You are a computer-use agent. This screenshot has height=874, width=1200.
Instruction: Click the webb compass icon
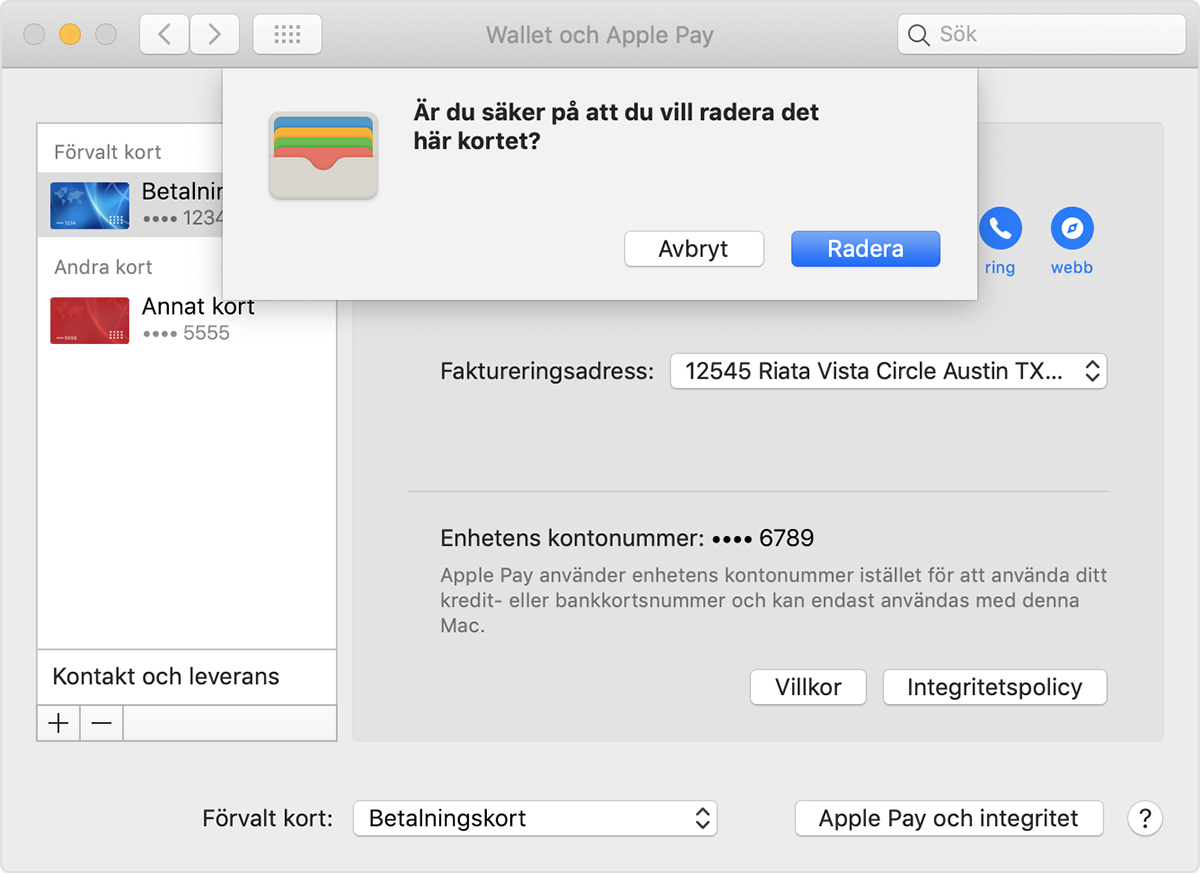(1072, 230)
